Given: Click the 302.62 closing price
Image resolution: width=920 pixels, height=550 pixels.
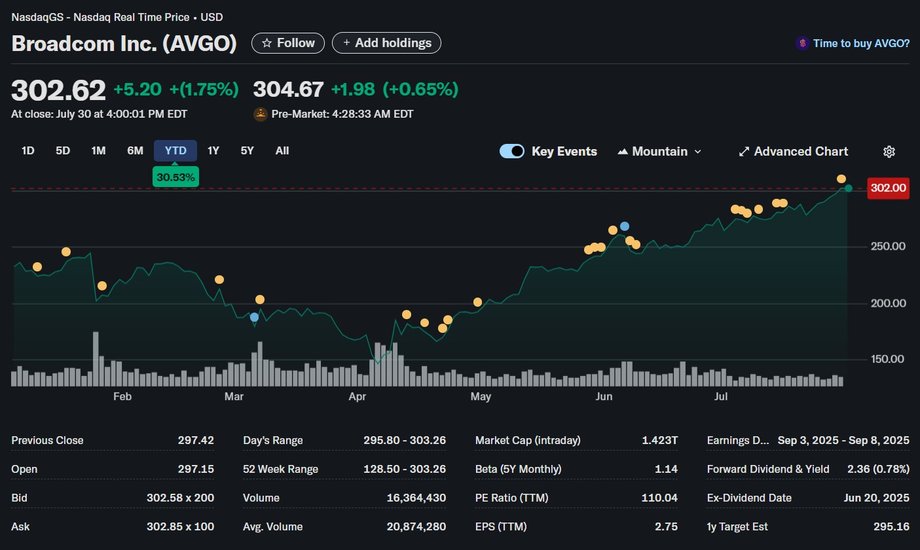Looking at the screenshot, I should coord(58,90).
